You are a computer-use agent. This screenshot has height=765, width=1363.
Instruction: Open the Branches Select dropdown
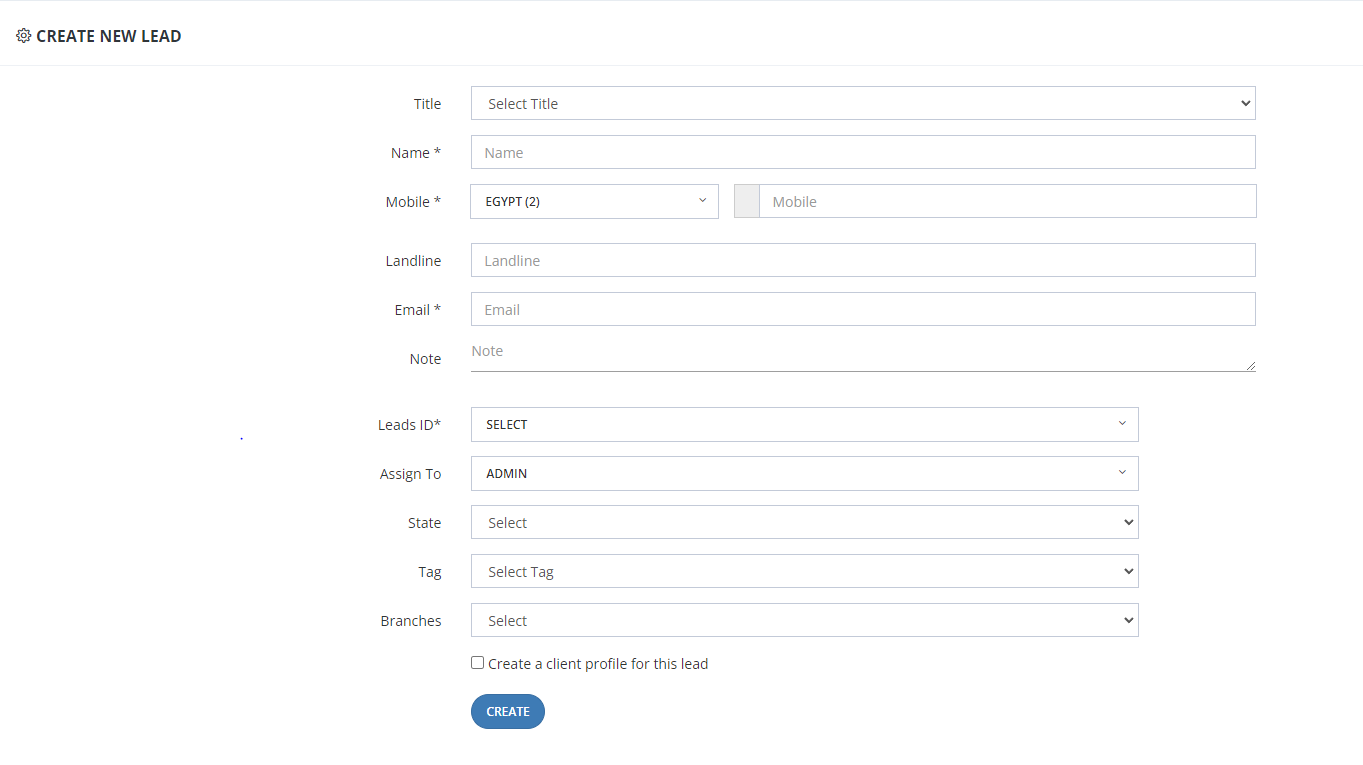click(804, 620)
